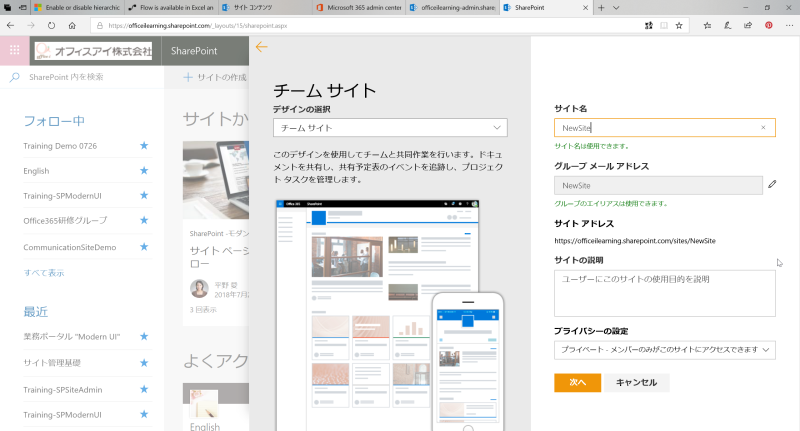The image size is (800, 431).
Task: Click the browser address bar URL
Action: click(x=197, y=26)
